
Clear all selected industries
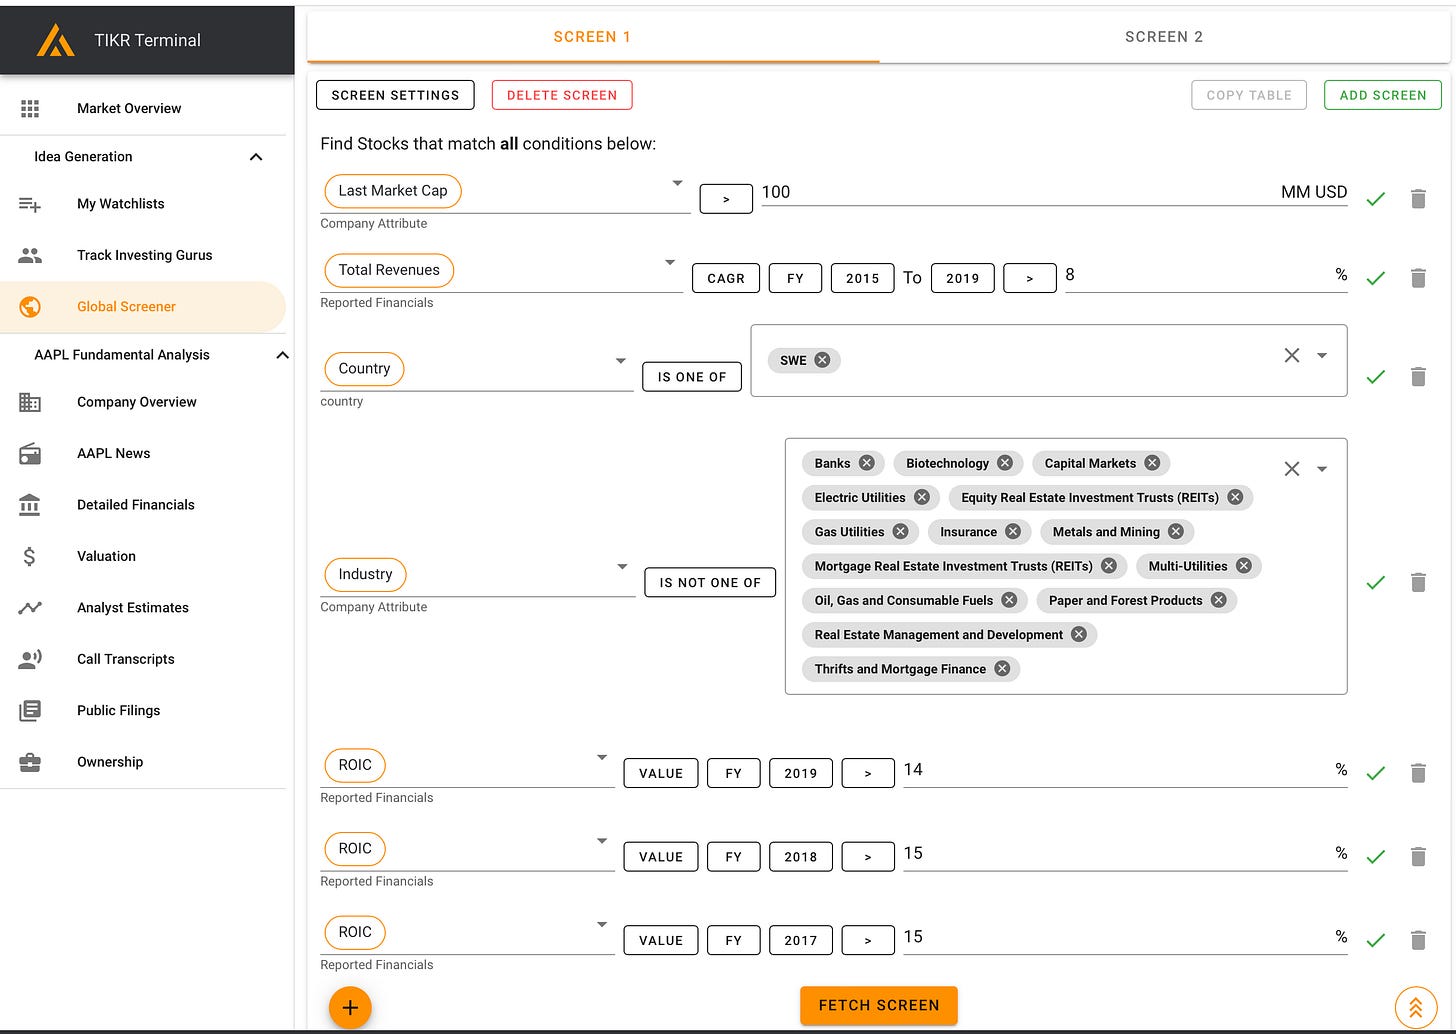coord(1292,469)
